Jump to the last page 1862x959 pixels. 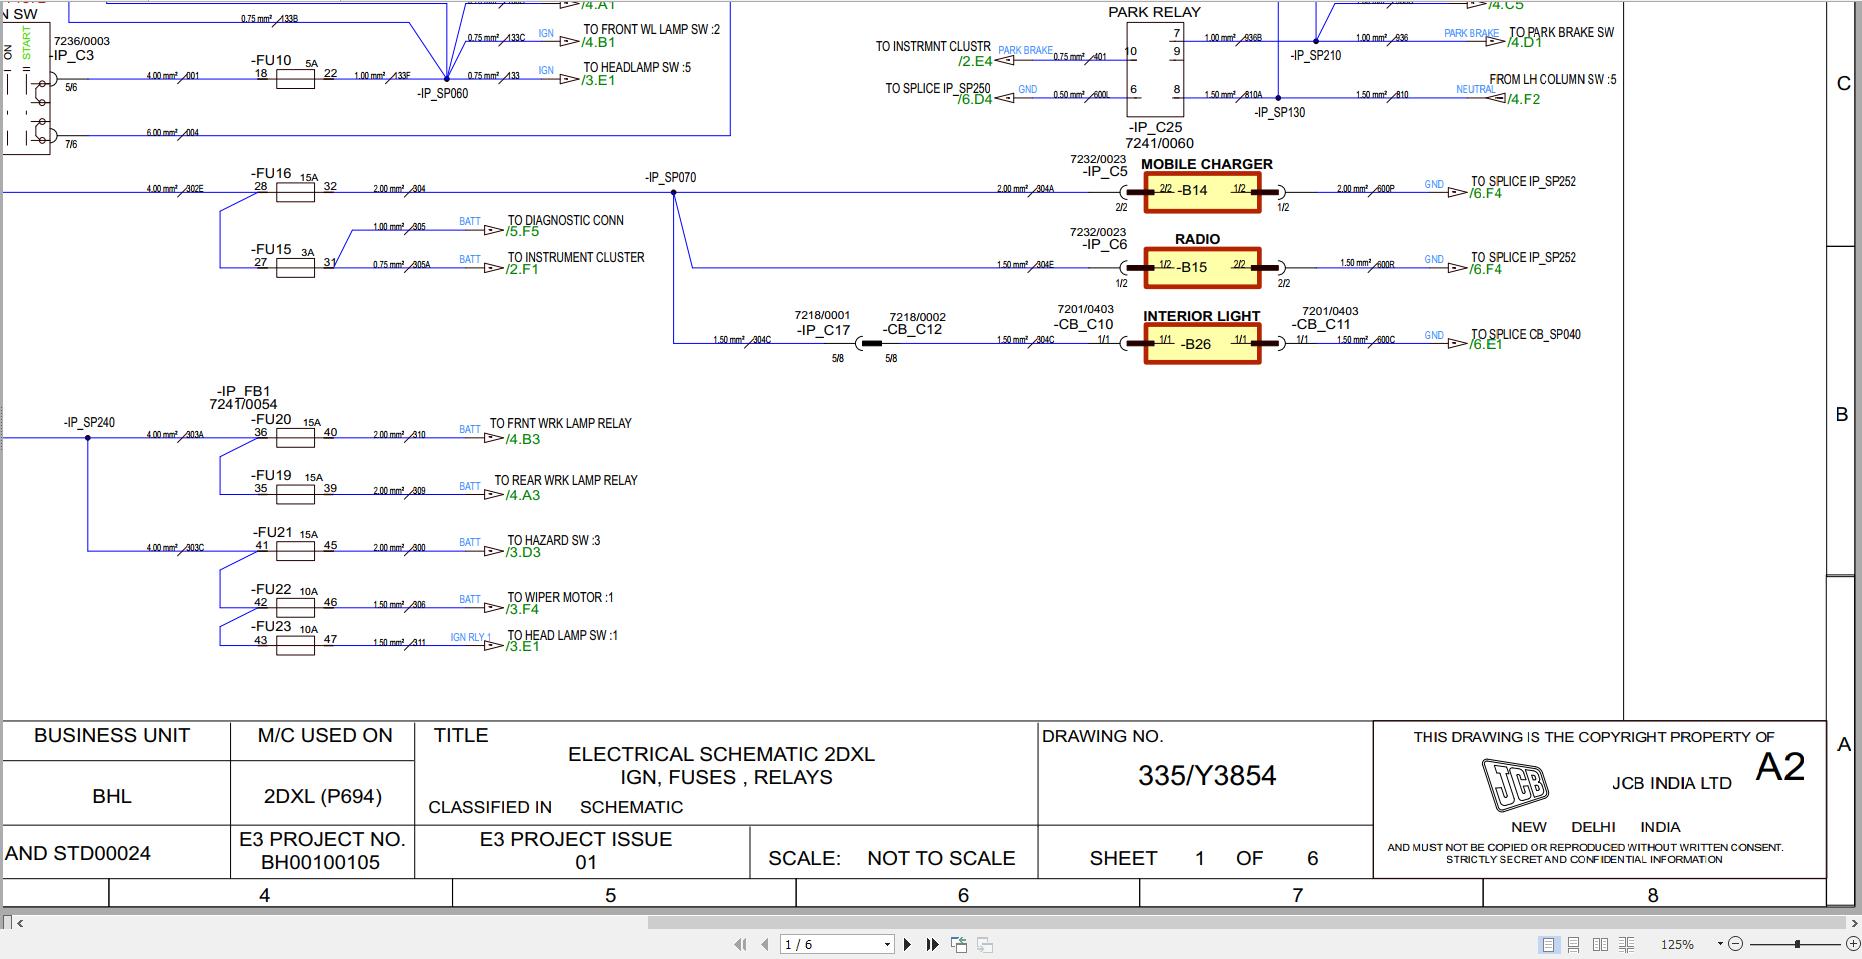933,943
